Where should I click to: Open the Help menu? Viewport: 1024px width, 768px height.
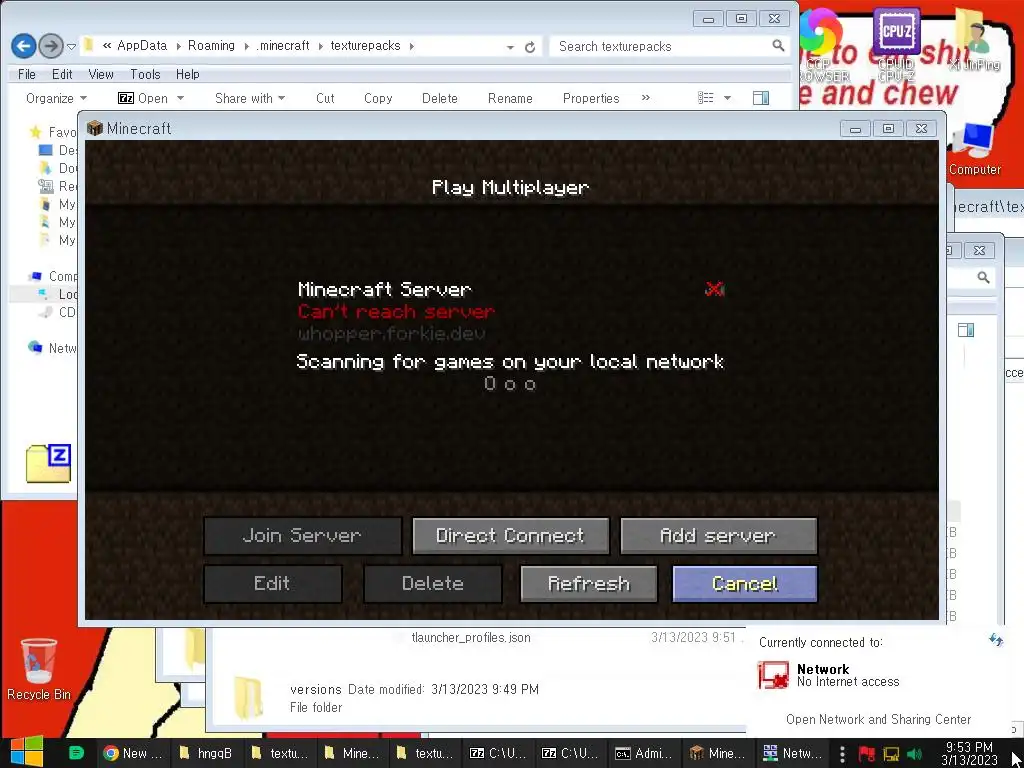coord(187,74)
